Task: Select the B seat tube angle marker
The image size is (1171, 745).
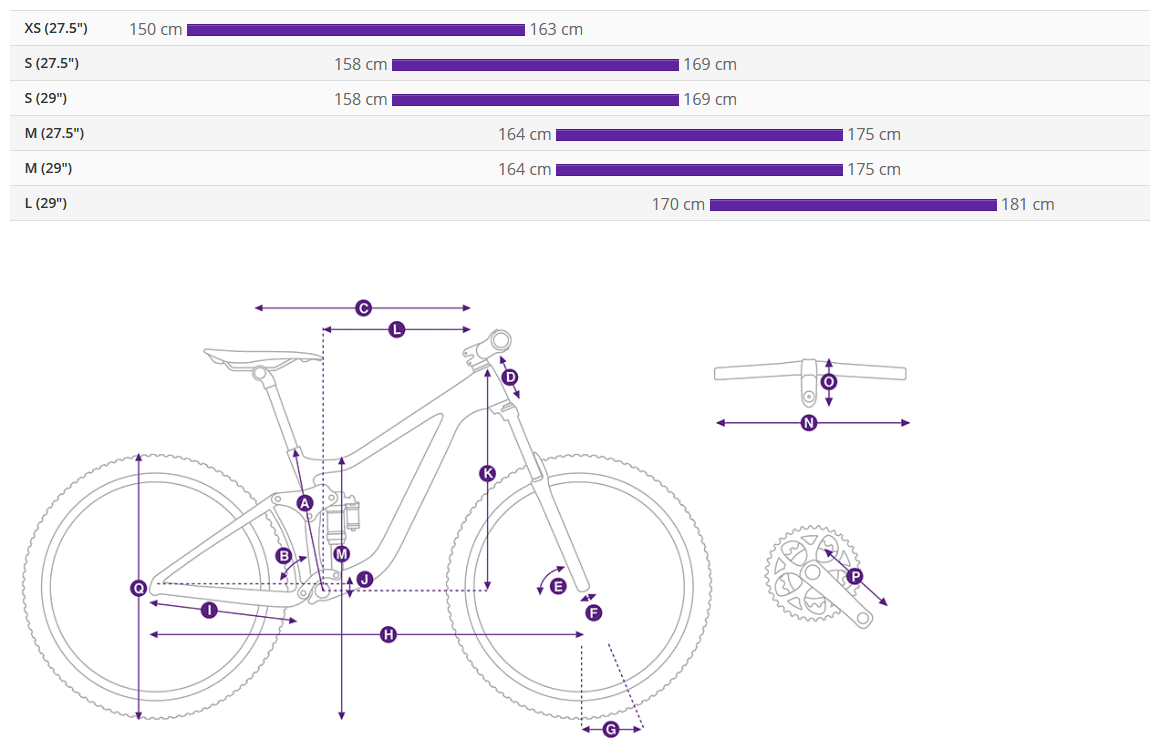Action: 284,555
